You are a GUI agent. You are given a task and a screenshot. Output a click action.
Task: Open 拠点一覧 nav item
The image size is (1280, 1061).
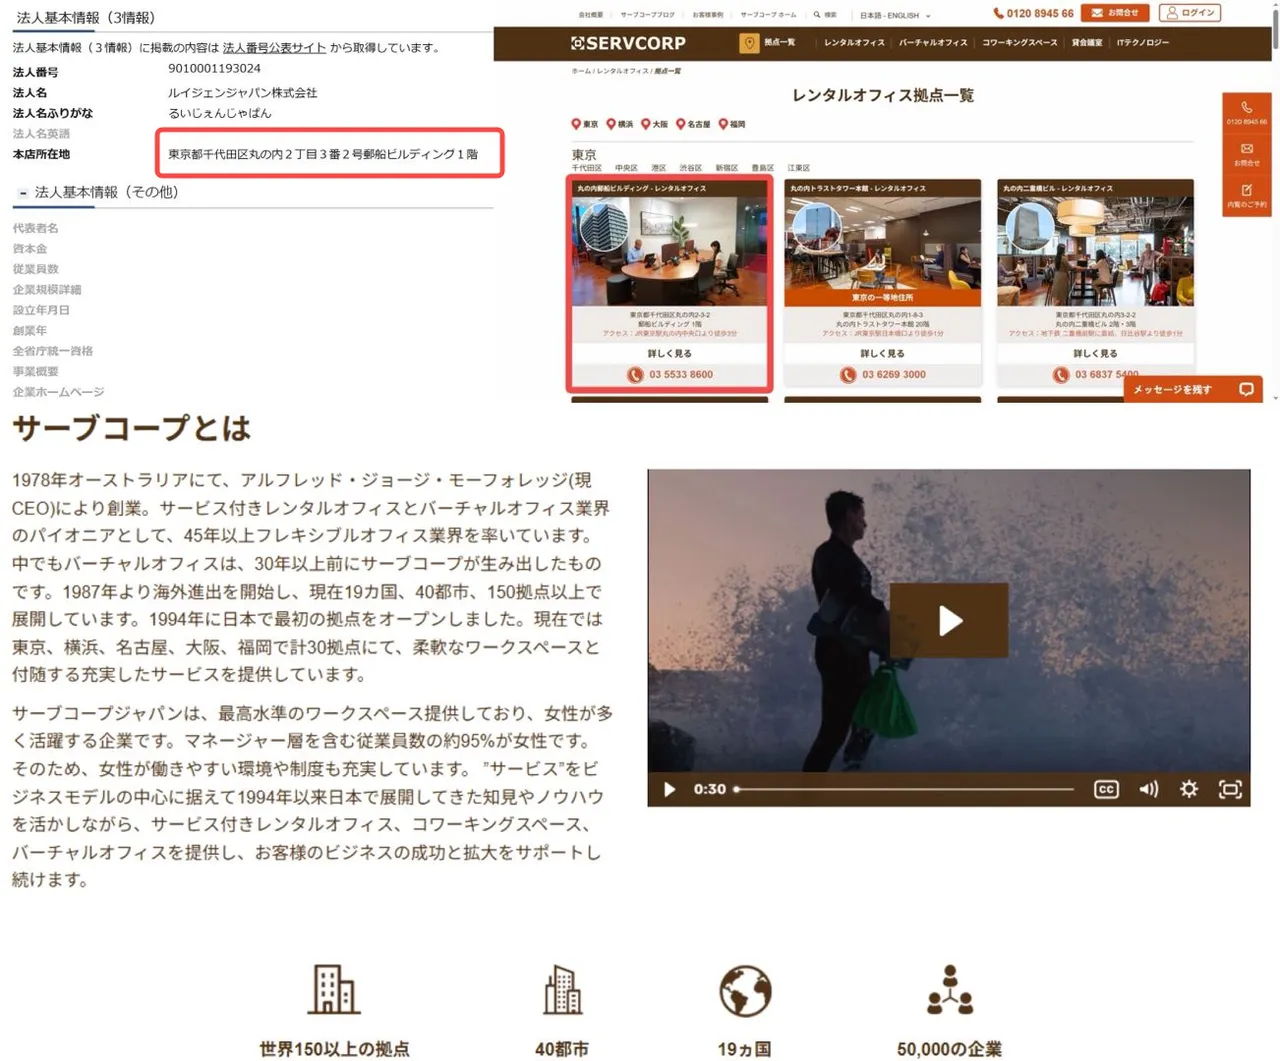779,43
